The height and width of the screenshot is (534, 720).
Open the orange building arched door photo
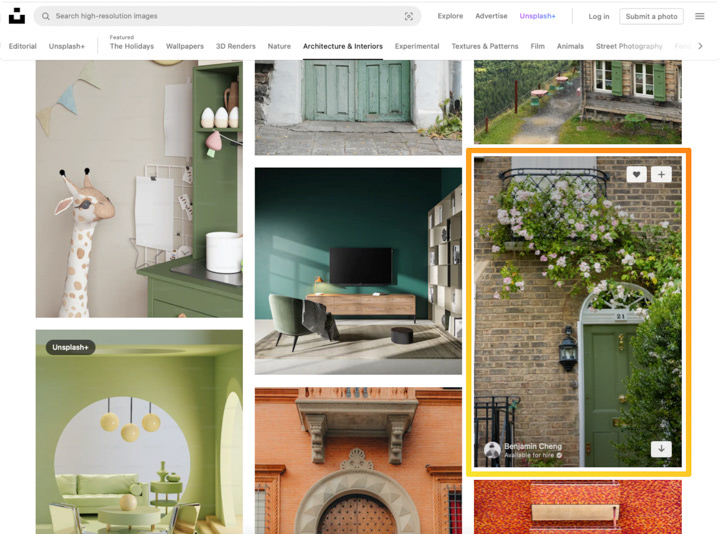tap(358, 461)
